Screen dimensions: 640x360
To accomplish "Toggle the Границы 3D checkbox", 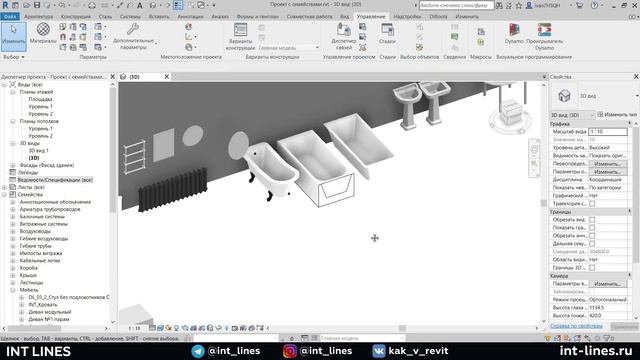I will [x=592, y=268].
